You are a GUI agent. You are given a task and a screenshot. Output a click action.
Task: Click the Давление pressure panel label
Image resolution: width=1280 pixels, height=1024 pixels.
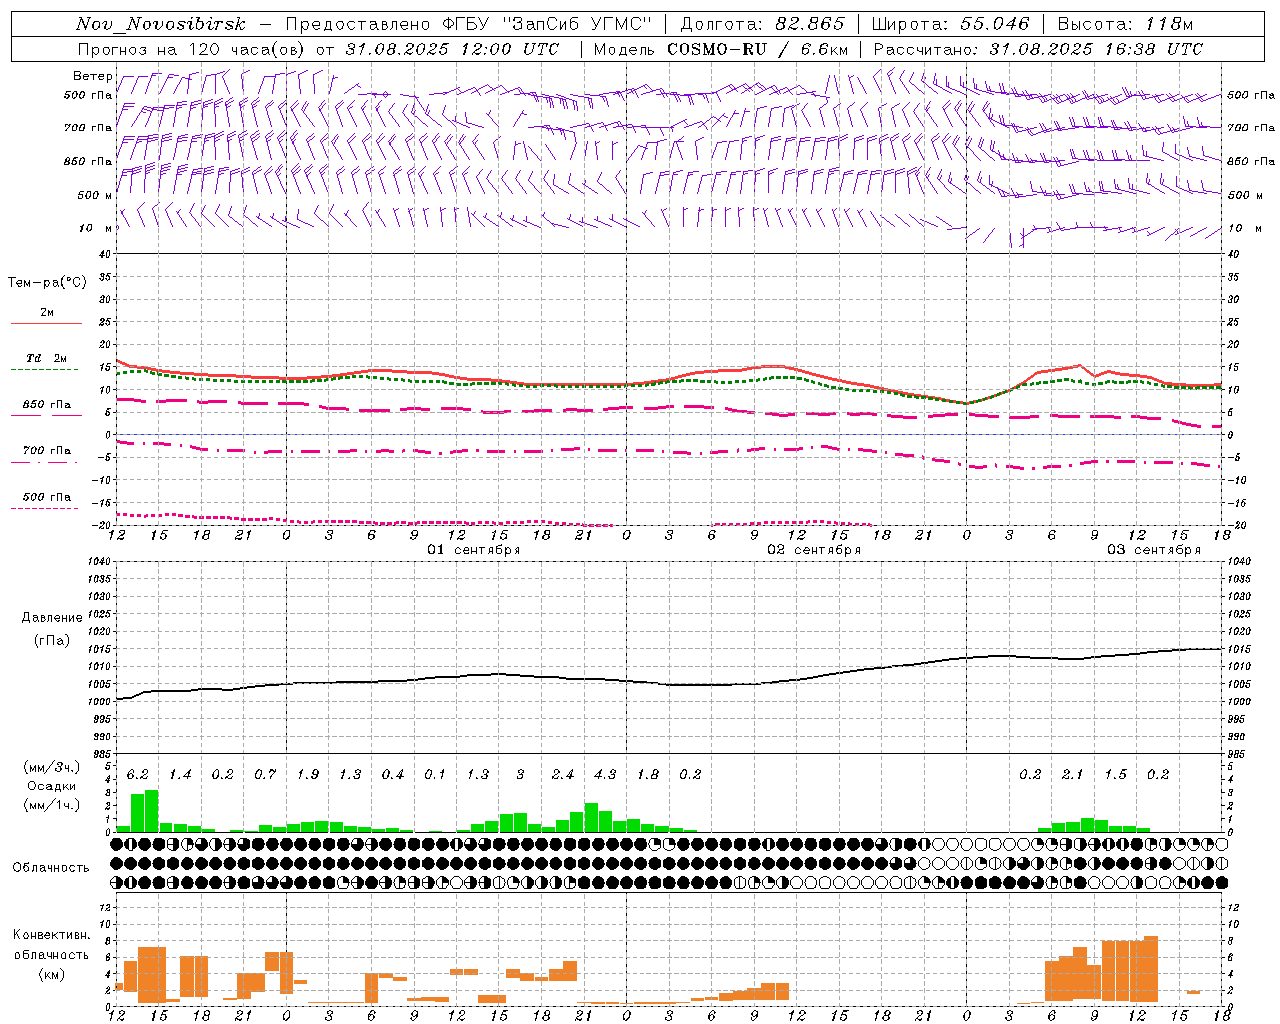click(51, 618)
